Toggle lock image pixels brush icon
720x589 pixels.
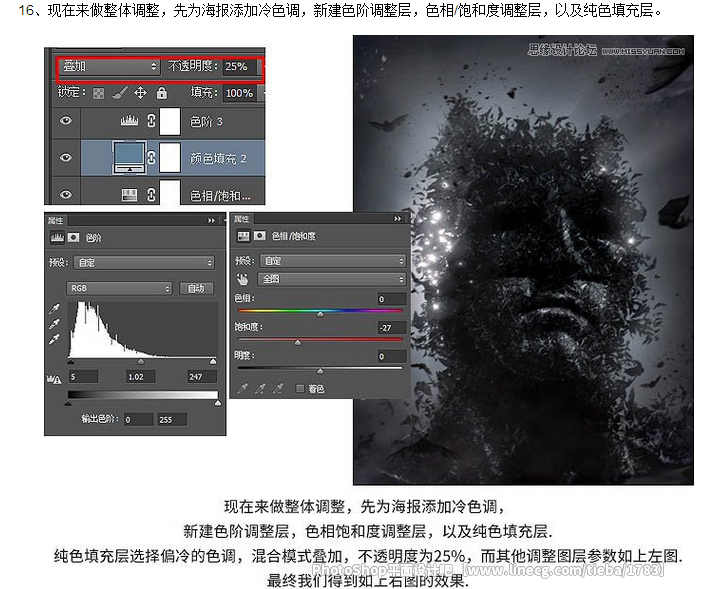click(x=119, y=93)
